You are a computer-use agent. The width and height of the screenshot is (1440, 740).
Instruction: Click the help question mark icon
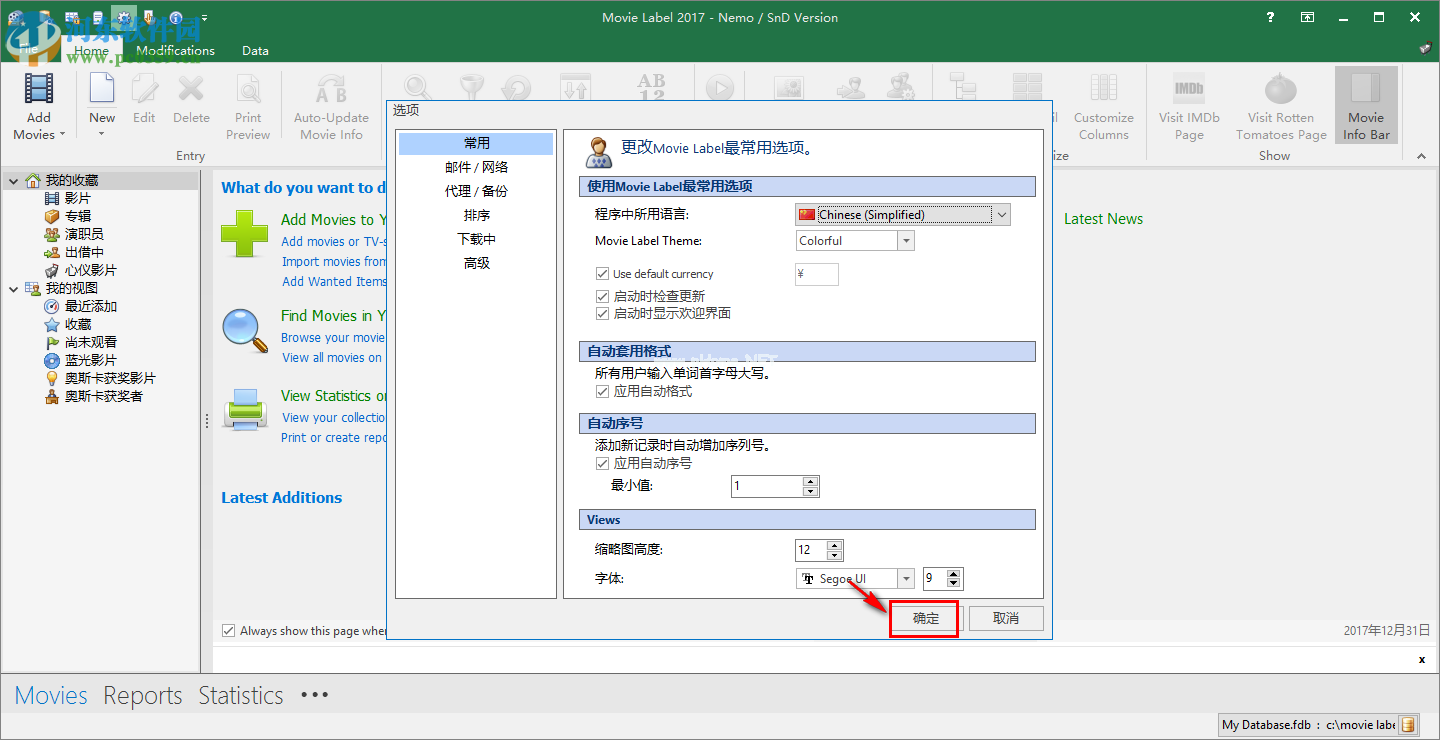coord(1270,17)
